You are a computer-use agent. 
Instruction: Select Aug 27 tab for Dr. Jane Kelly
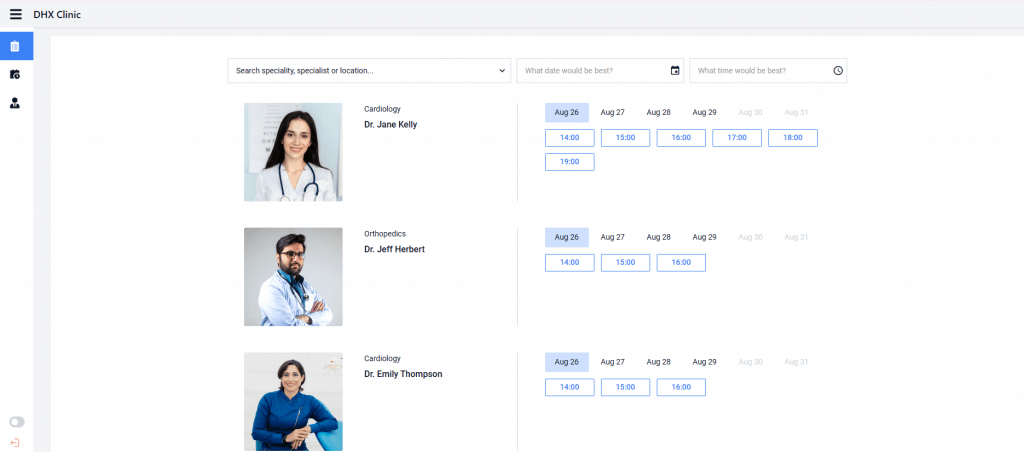613,112
